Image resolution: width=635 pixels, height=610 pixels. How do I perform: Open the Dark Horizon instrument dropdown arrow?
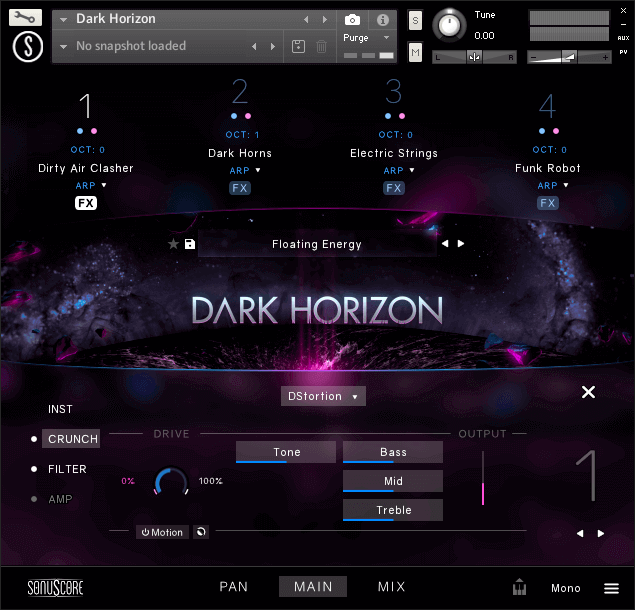click(x=64, y=19)
